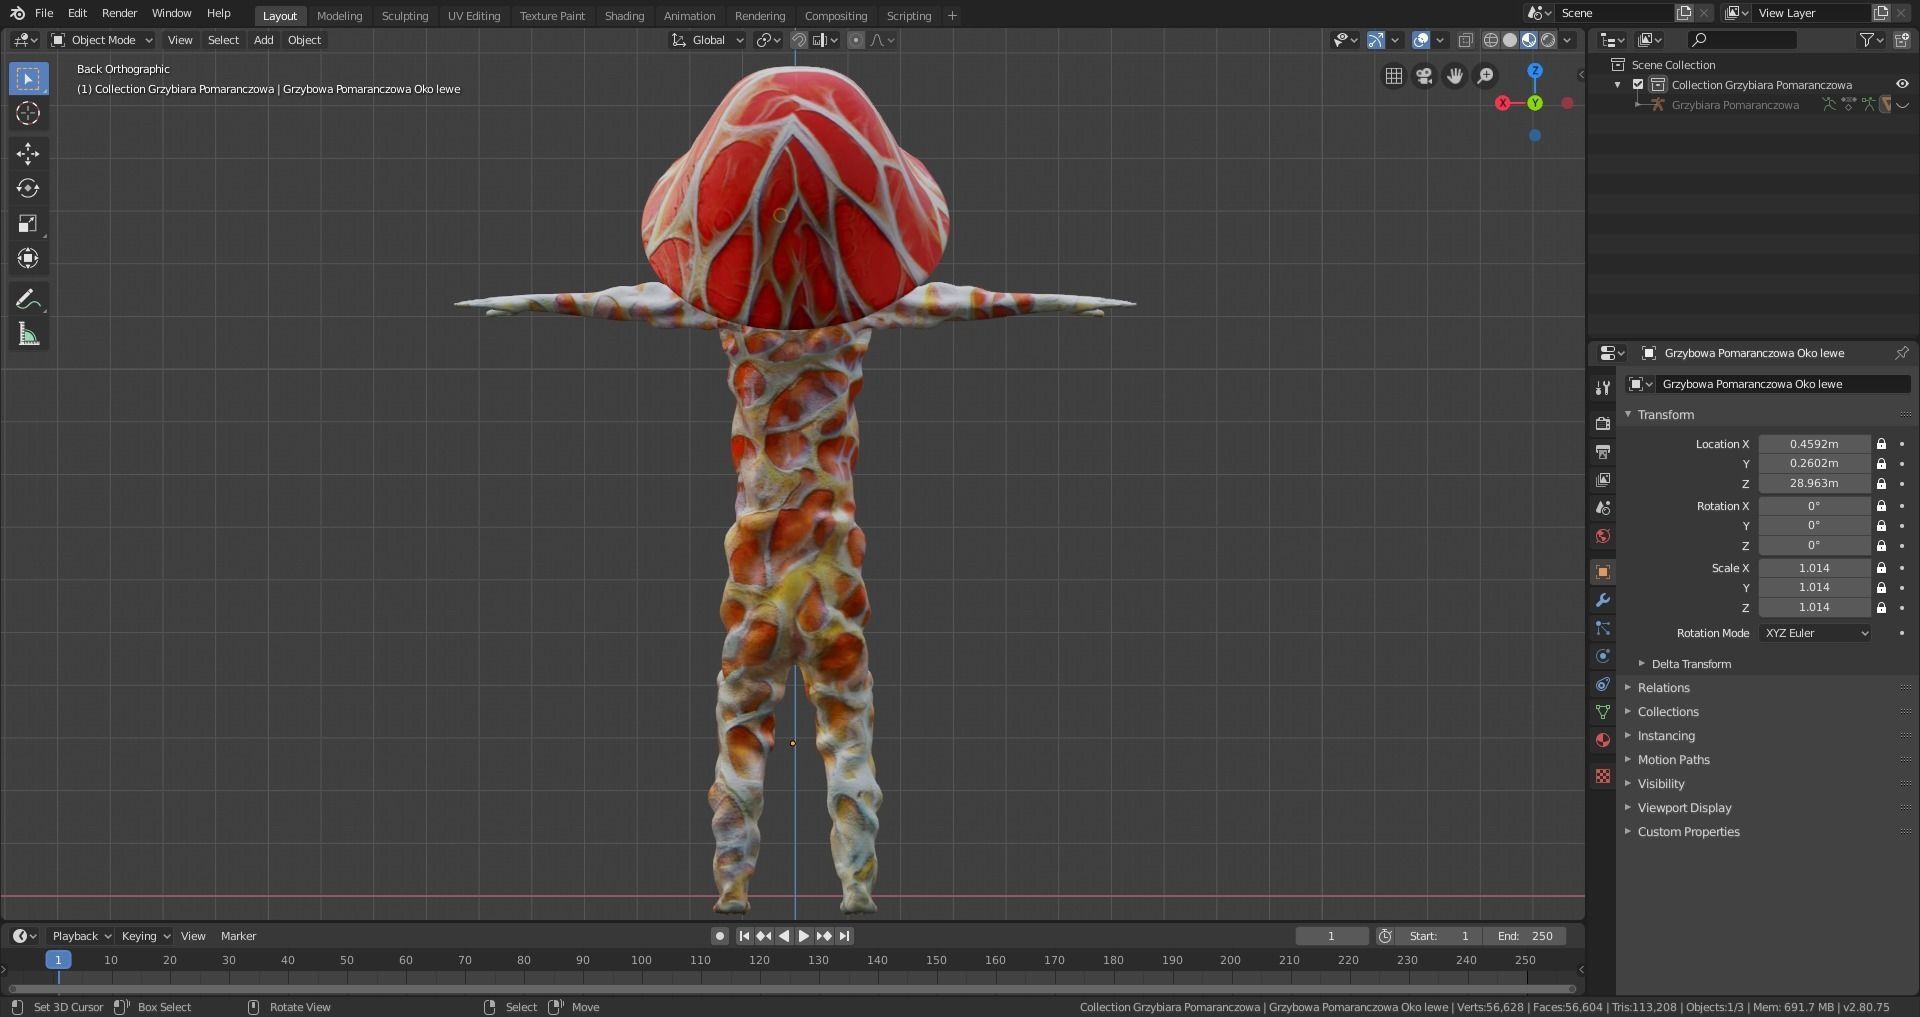Image resolution: width=1920 pixels, height=1017 pixels.
Task: Open the Object Mode dropdown
Action: coord(102,40)
